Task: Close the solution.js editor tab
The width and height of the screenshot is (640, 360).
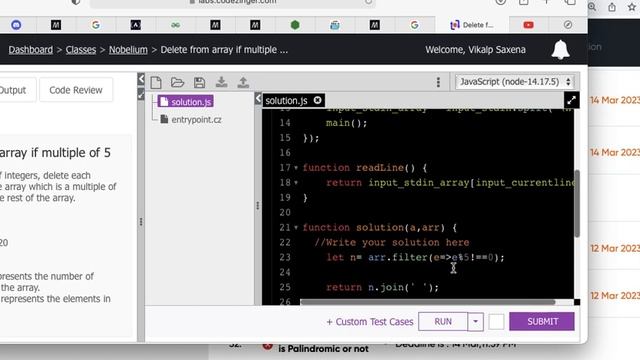Action: click(318, 100)
